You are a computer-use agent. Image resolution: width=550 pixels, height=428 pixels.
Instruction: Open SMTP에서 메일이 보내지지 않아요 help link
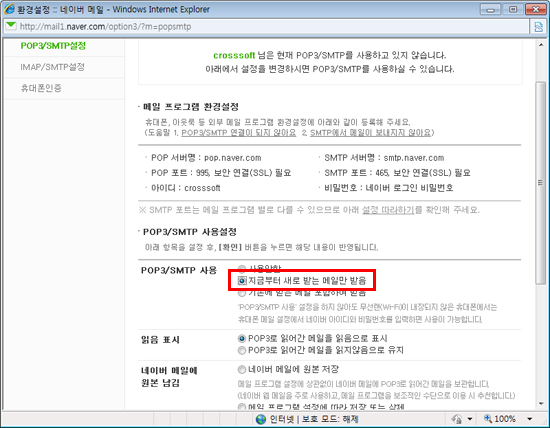pyautogui.click(x=370, y=133)
